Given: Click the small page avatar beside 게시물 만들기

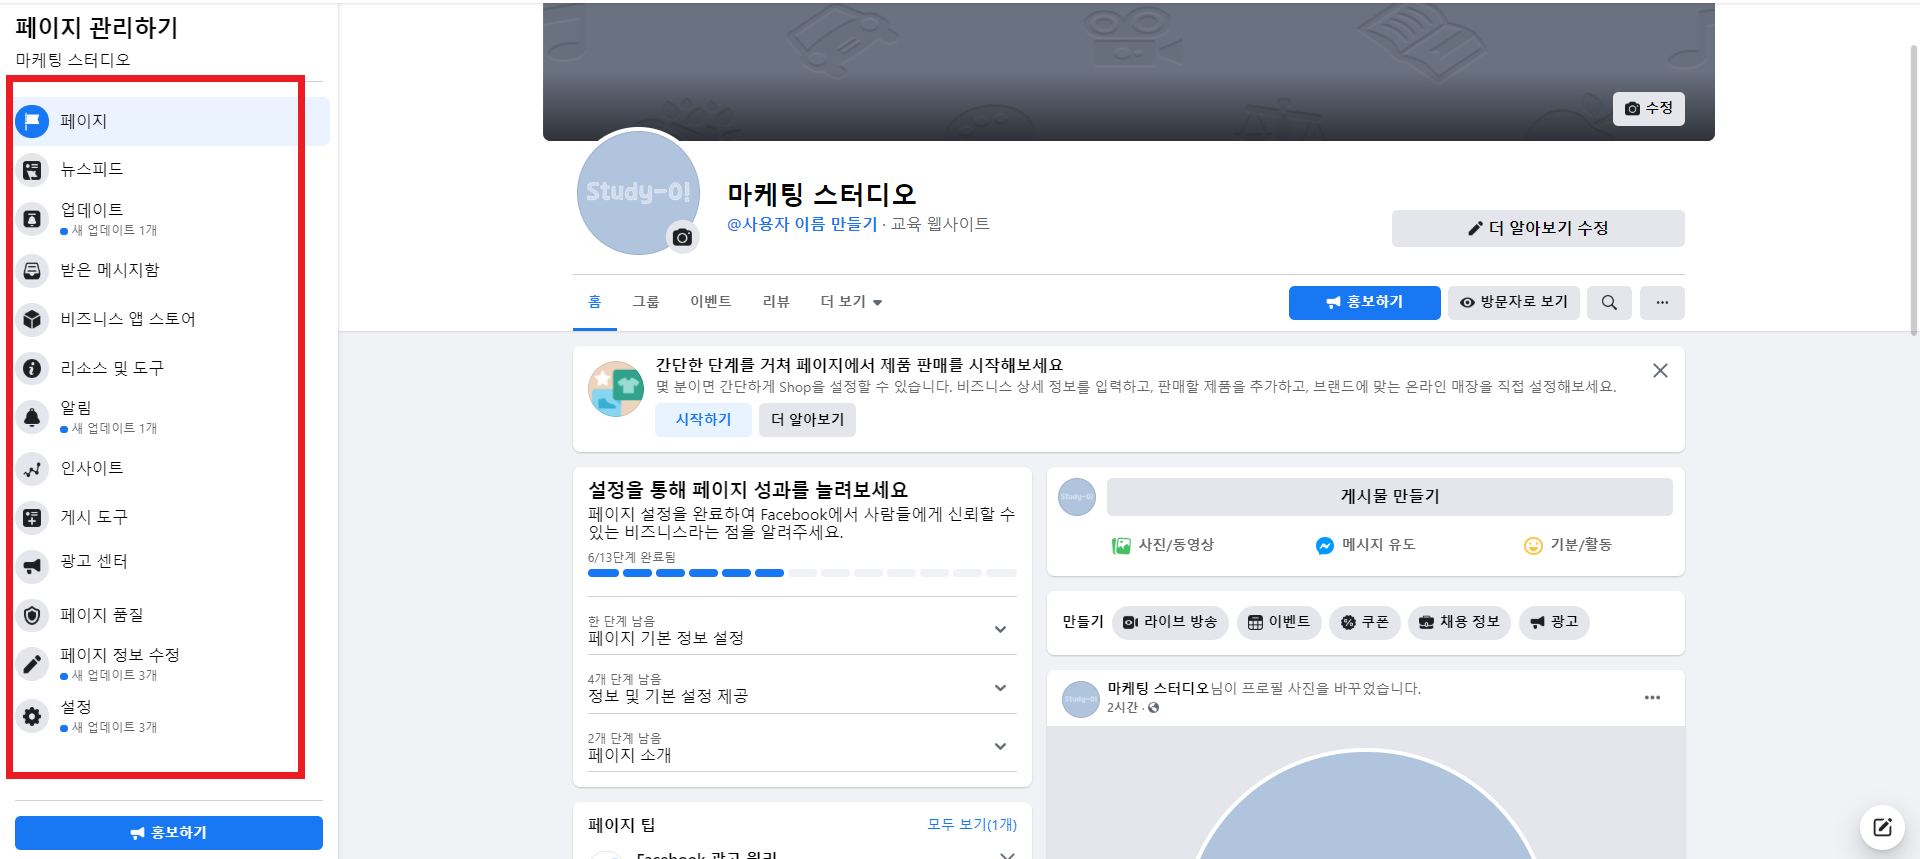Looking at the screenshot, I should click(1077, 497).
